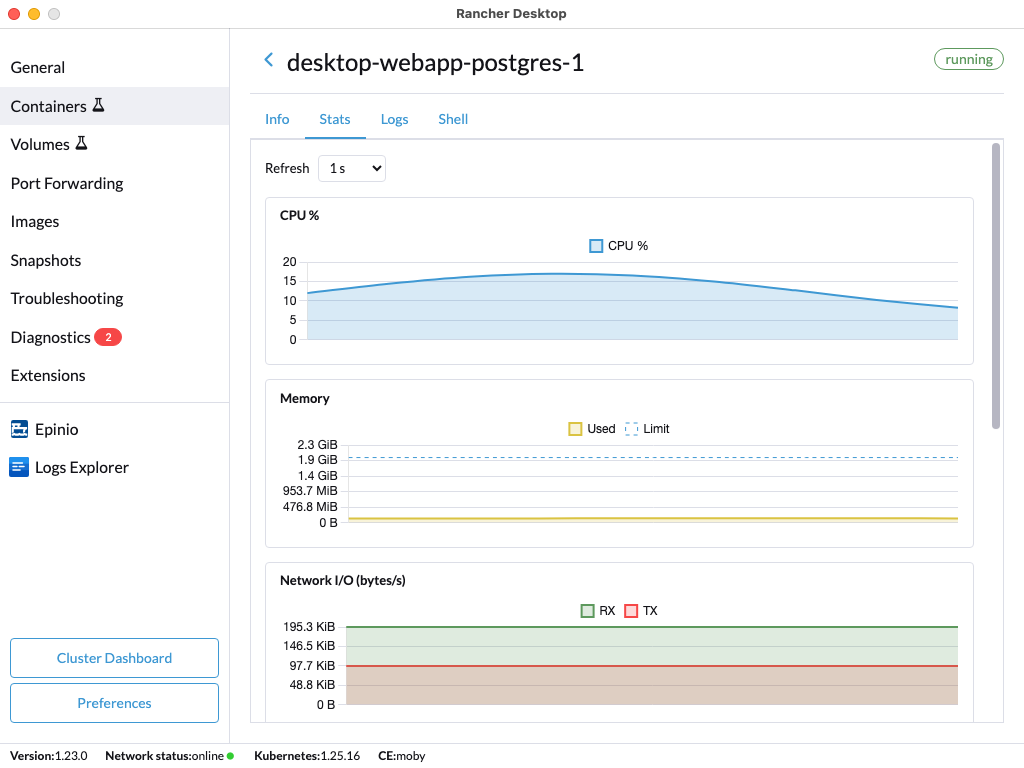Click the stats panel vertical scrollbar
This screenshot has height=768, width=1024.
point(996,285)
